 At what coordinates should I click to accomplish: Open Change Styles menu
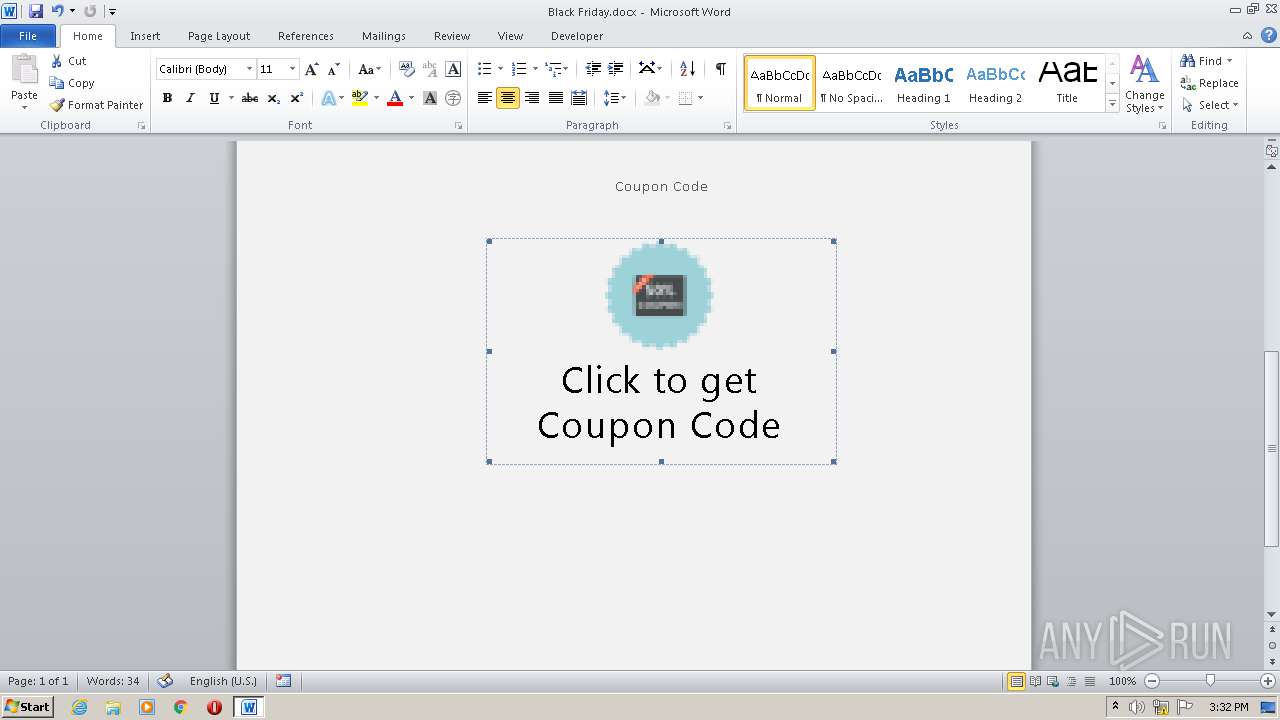[x=1144, y=84]
